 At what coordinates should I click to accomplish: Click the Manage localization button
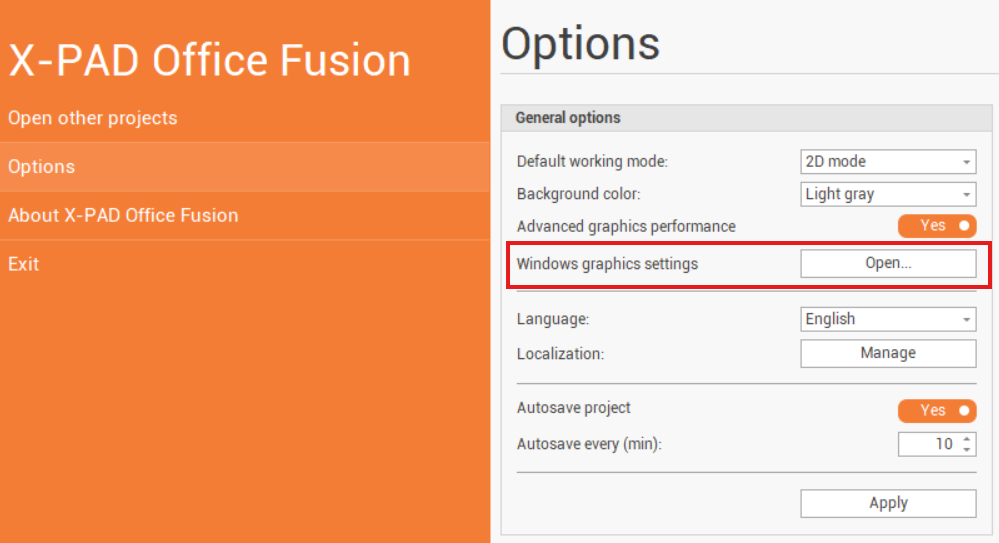point(888,353)
